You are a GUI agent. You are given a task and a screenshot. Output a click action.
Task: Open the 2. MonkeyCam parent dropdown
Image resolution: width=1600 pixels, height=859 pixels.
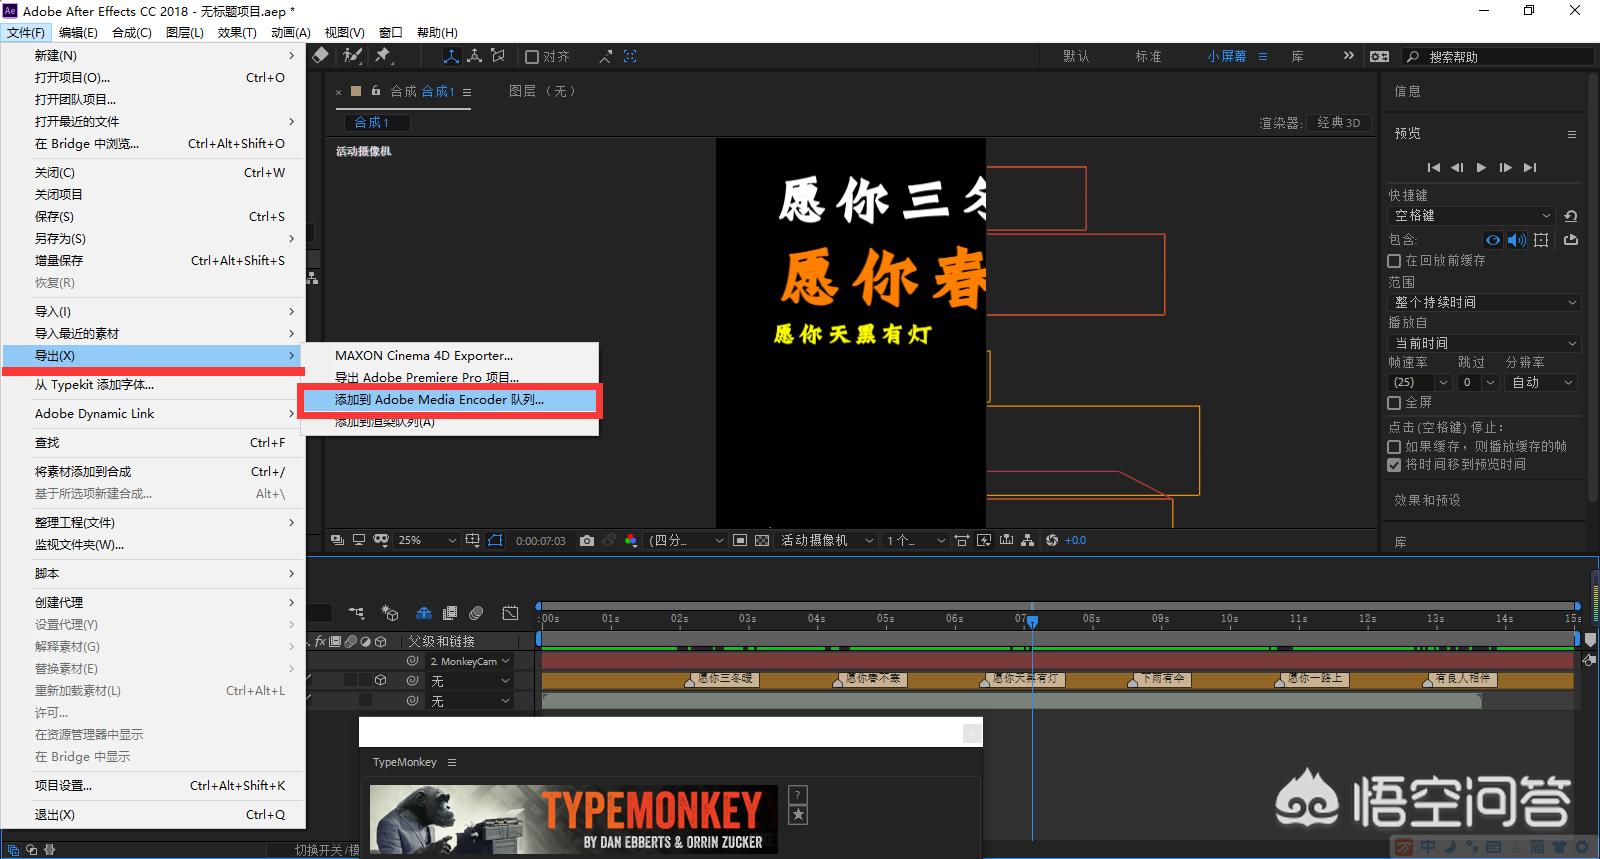click(469, 661)
